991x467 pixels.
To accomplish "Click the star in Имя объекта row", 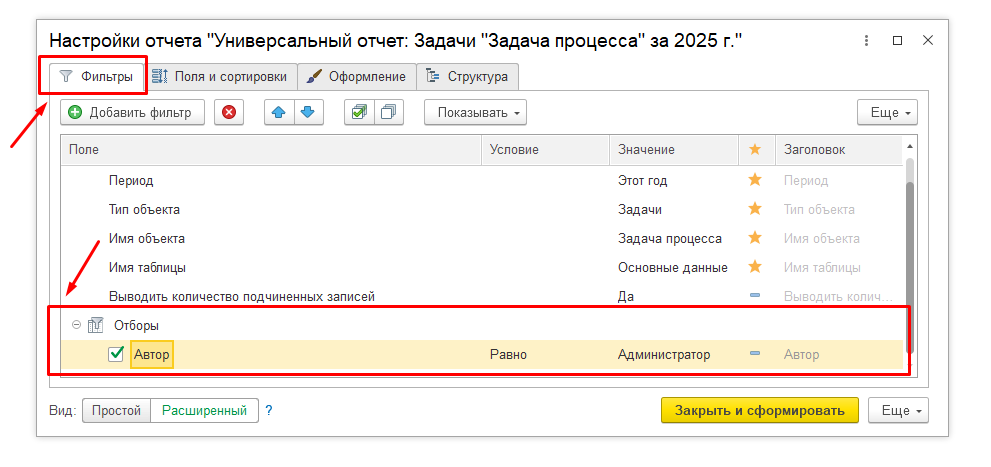I will tap(755, 238).
